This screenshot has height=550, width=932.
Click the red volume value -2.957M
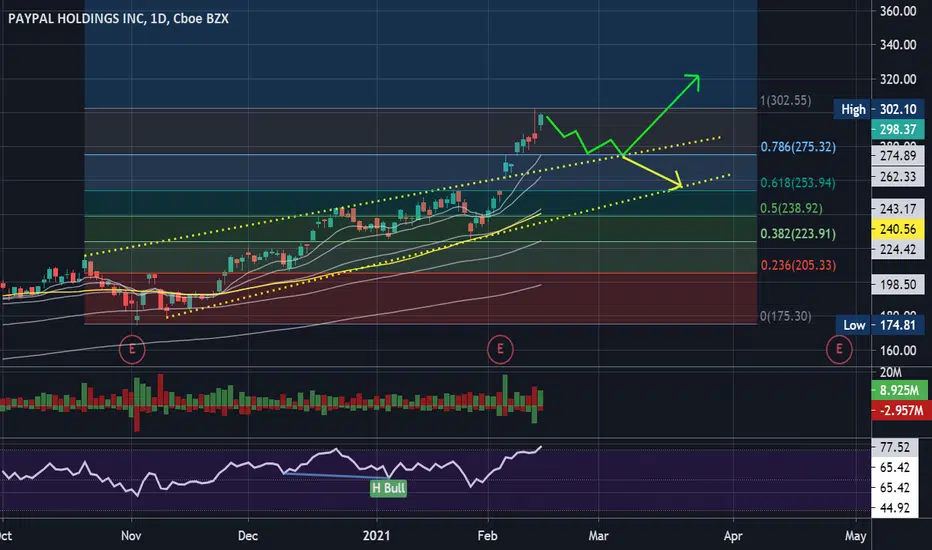901,410
